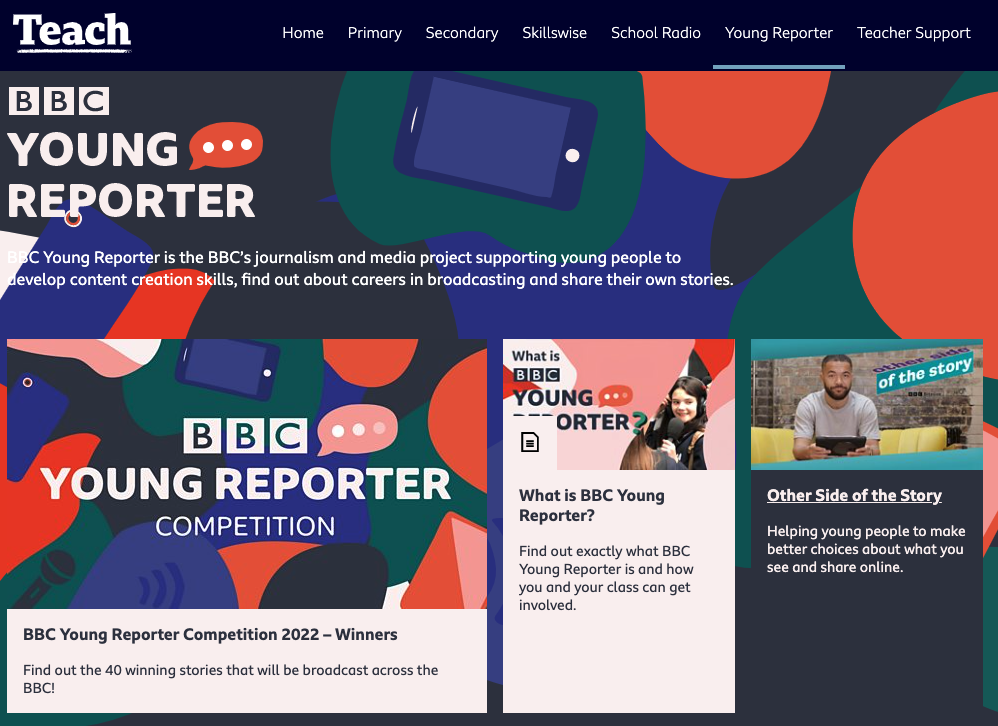Open School Radio from the nav bar
The image size is (998, 726).
click(x=656, y=33)
